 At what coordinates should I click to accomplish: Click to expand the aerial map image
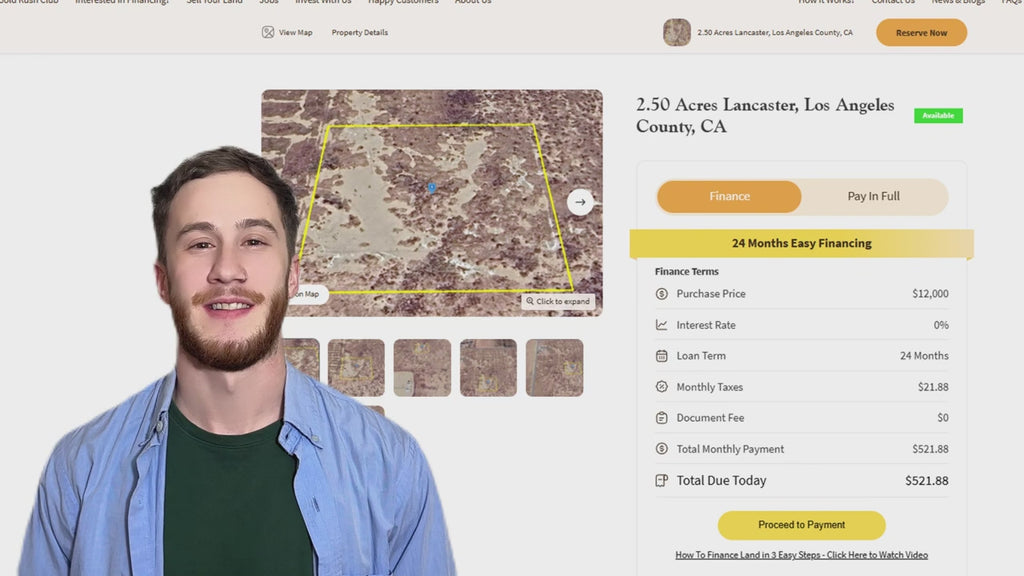[x=558, y=301]
